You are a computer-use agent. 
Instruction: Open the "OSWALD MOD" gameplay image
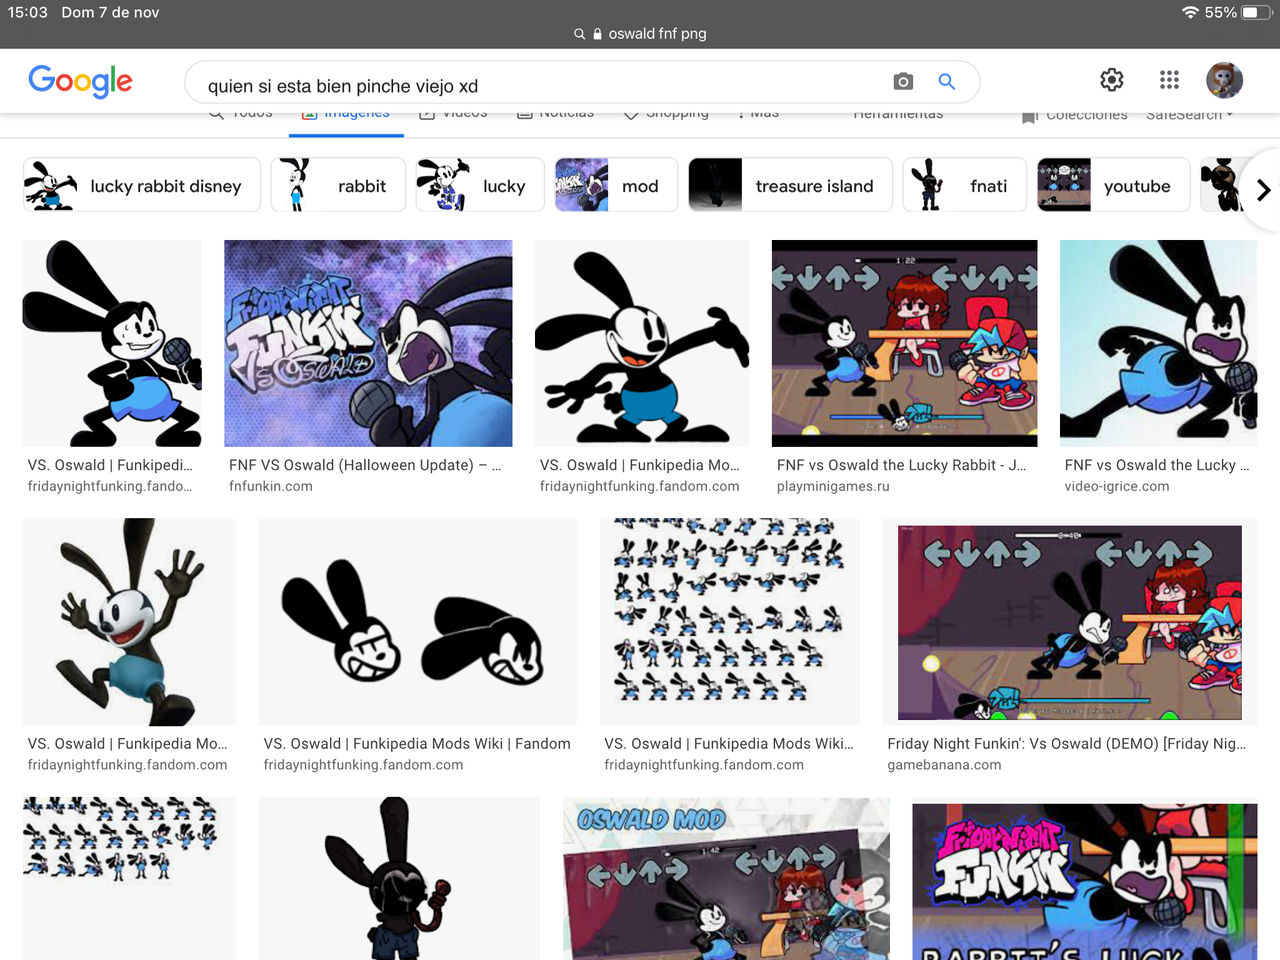click(x=726, y=878)
